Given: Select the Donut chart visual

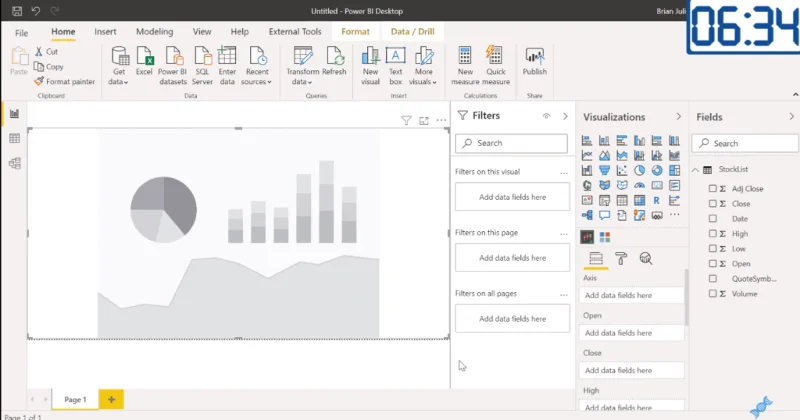Looking at the screenshot, I should pyautogui.click(x=657, y=170).
